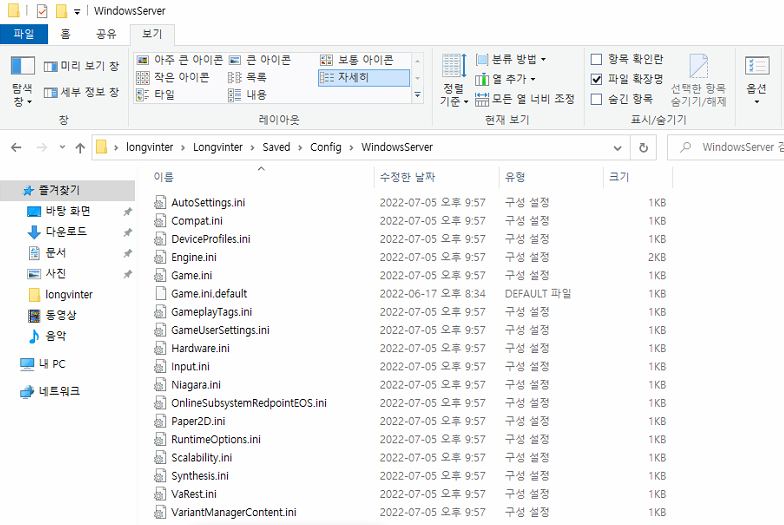Open the group by (분류 방법) dropdown
Image resolution: width=784 pixels, height=525 pixels.
(510, 60)
